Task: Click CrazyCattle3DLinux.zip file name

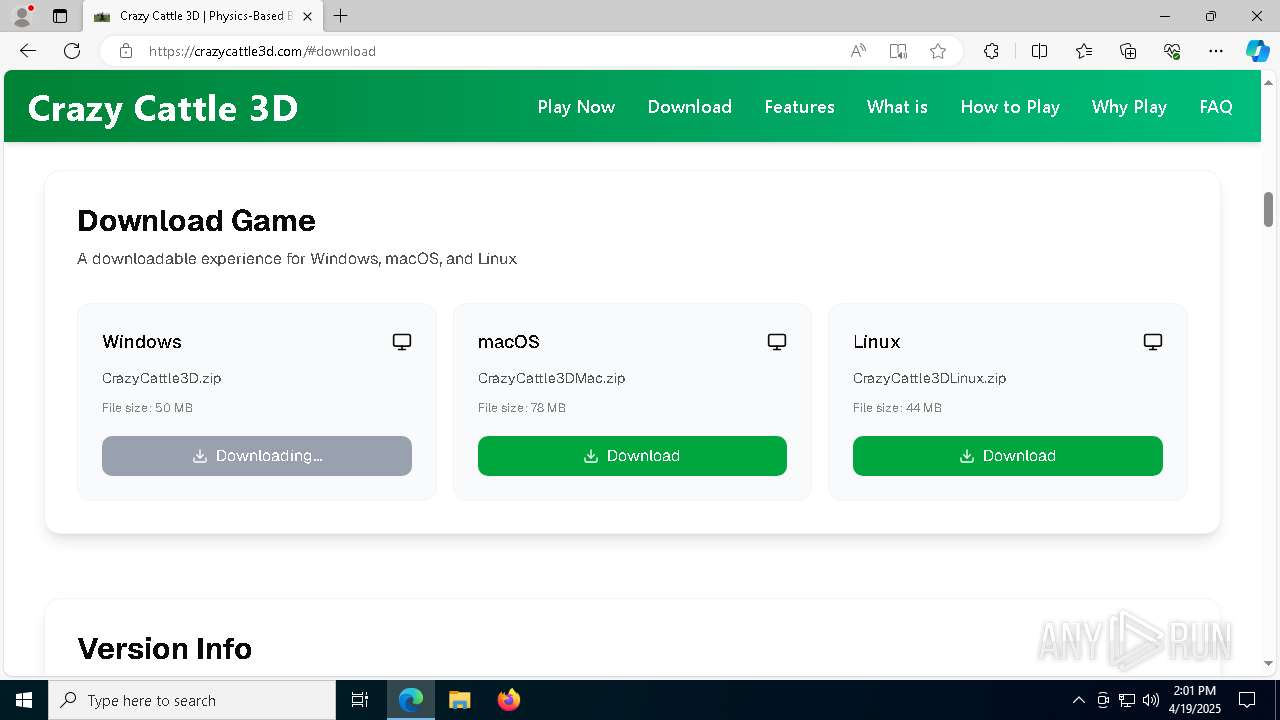Action: click(x=930, y=378)
